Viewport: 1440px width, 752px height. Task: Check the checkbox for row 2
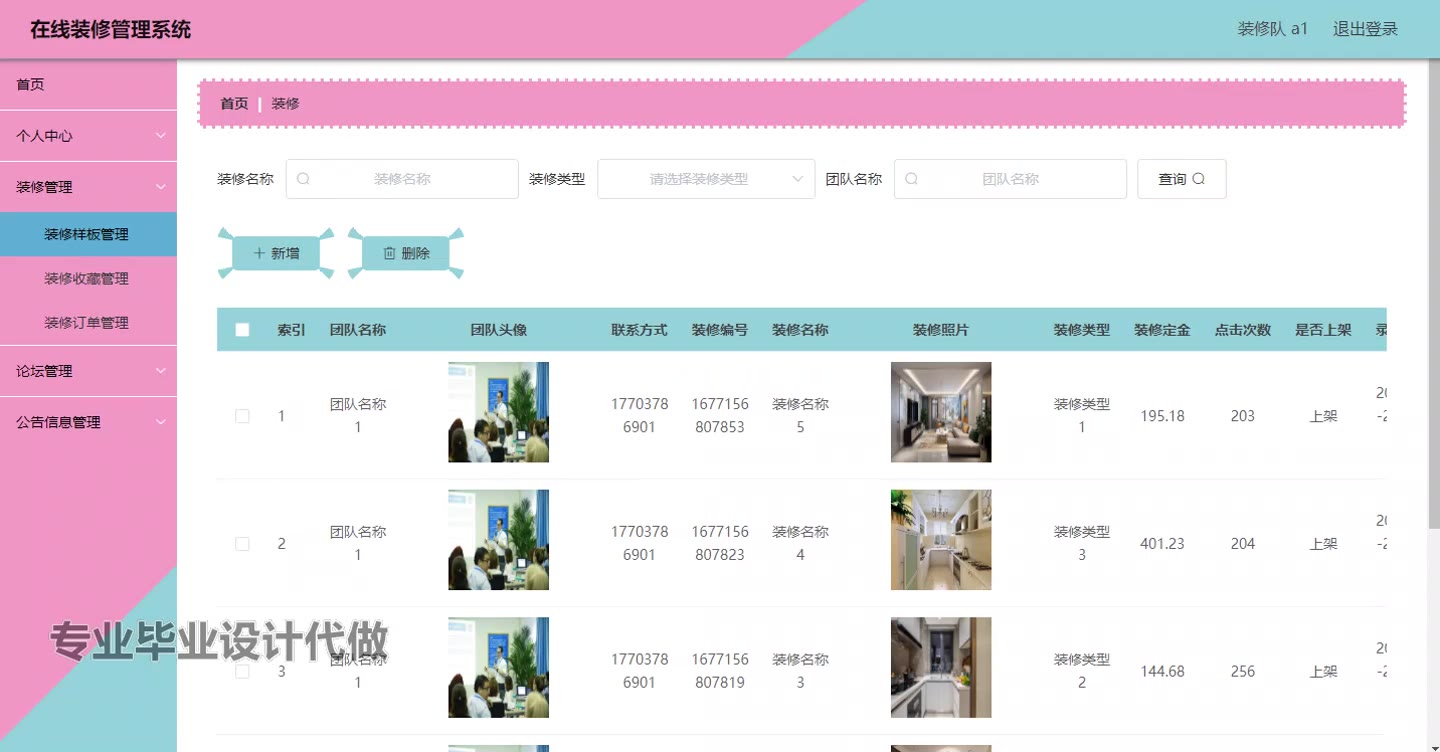pyautogui.click(x=242, y=544)
